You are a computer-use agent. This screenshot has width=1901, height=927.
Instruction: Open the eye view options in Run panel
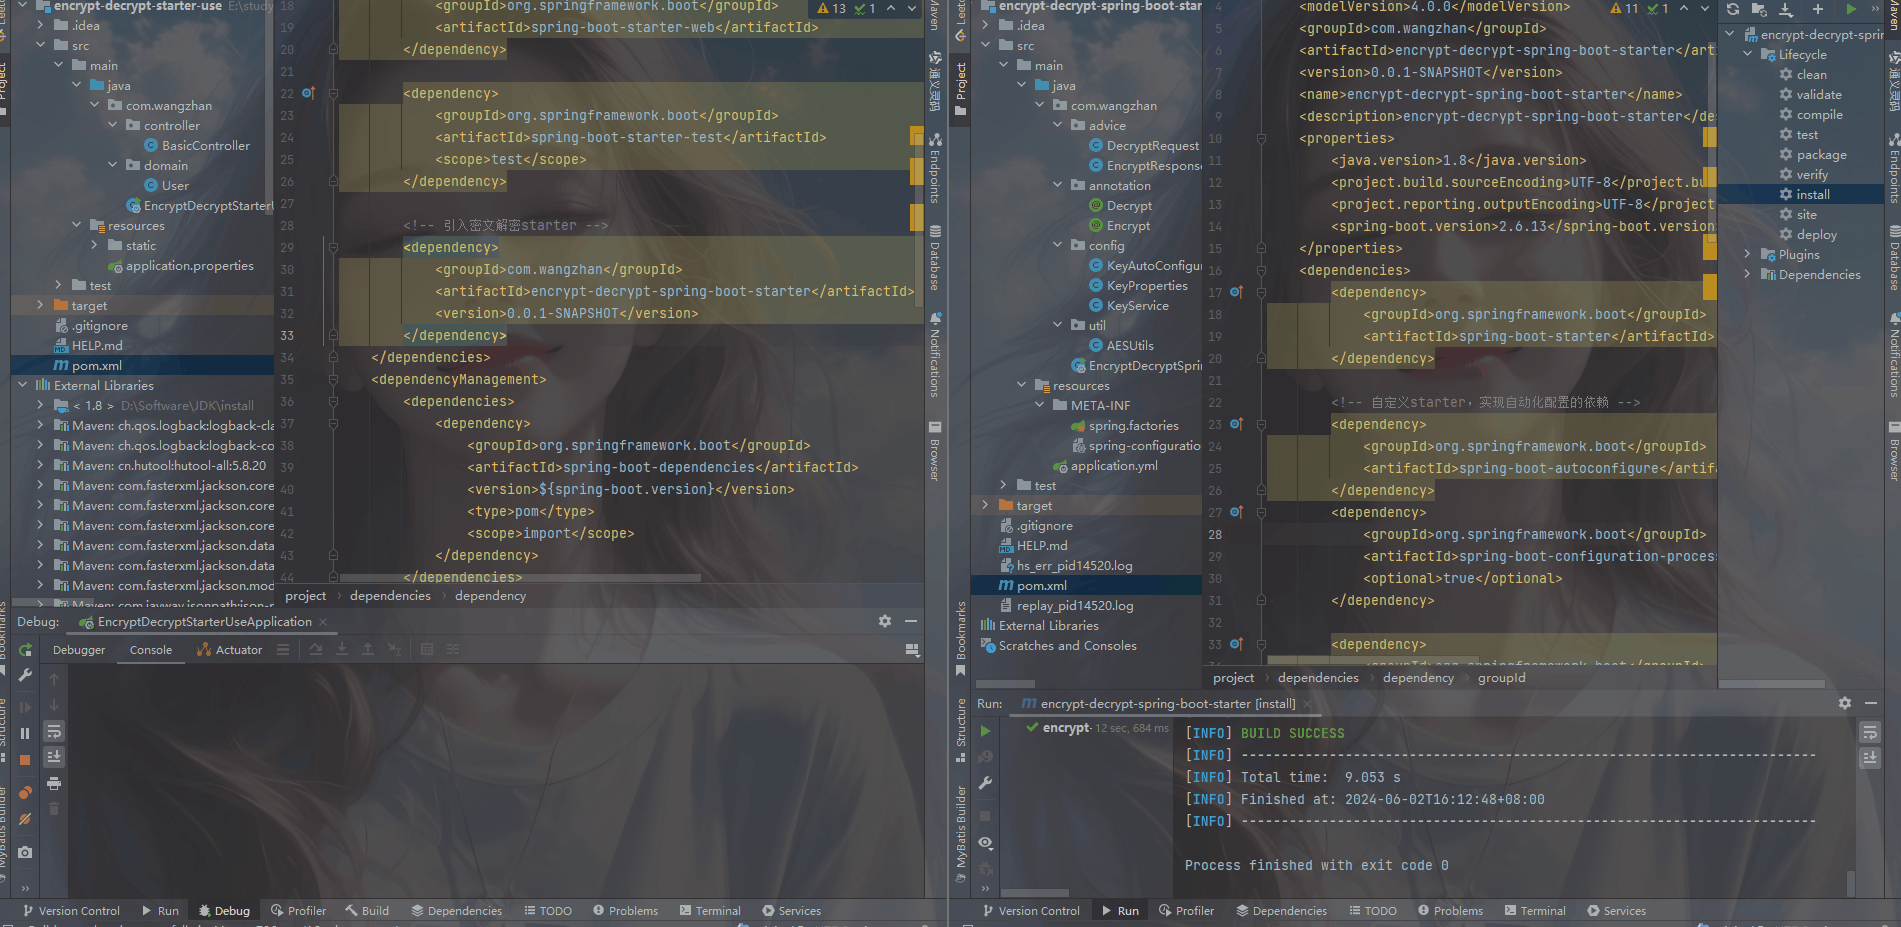click(985, 843)
